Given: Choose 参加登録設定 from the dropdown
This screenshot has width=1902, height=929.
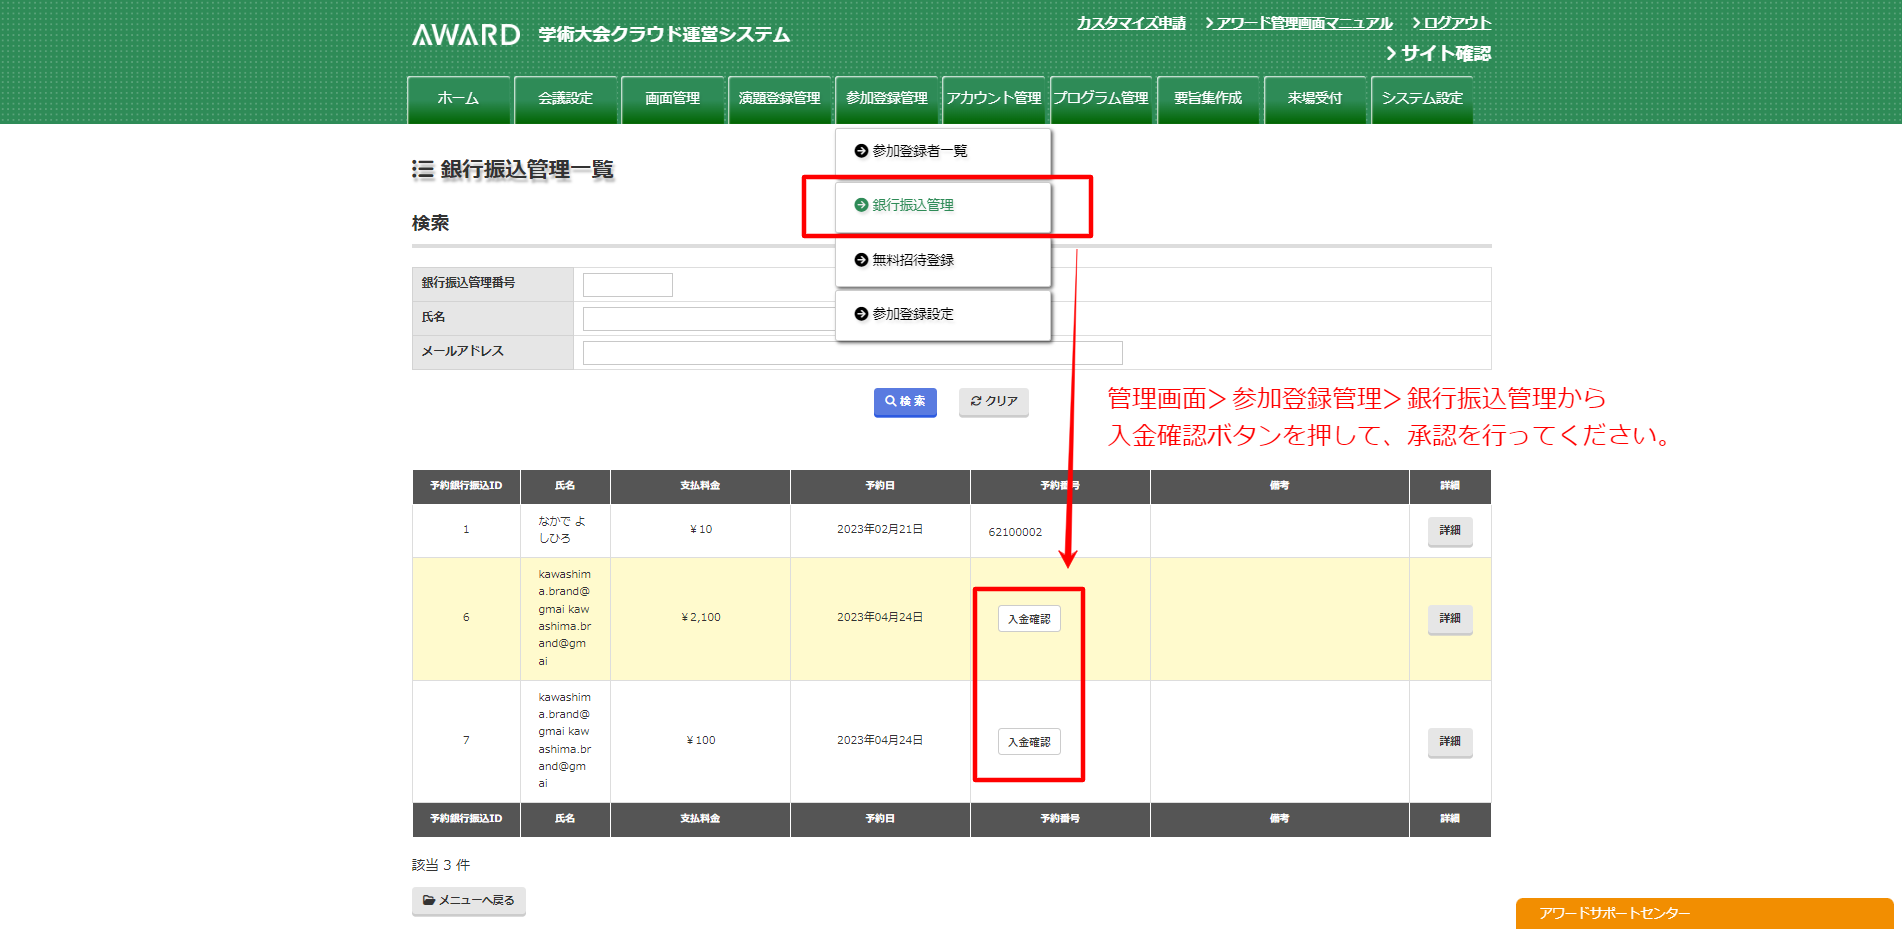Looking at the screenshot, I should click(912, 314).
